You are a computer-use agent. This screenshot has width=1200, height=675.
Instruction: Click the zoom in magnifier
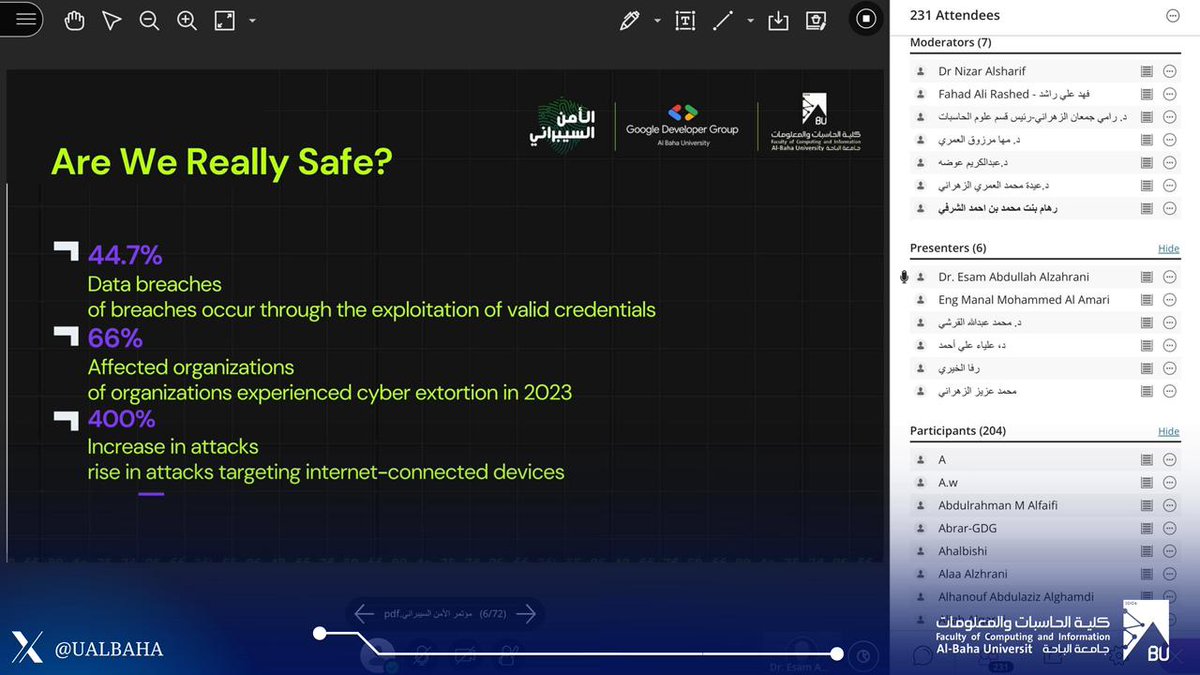pos(186,20)
